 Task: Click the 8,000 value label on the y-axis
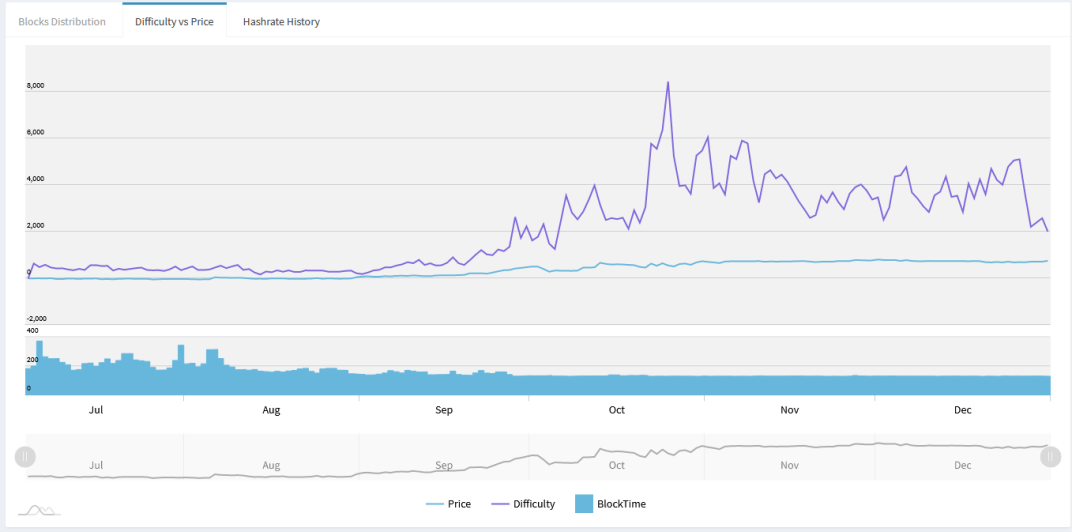36,86
